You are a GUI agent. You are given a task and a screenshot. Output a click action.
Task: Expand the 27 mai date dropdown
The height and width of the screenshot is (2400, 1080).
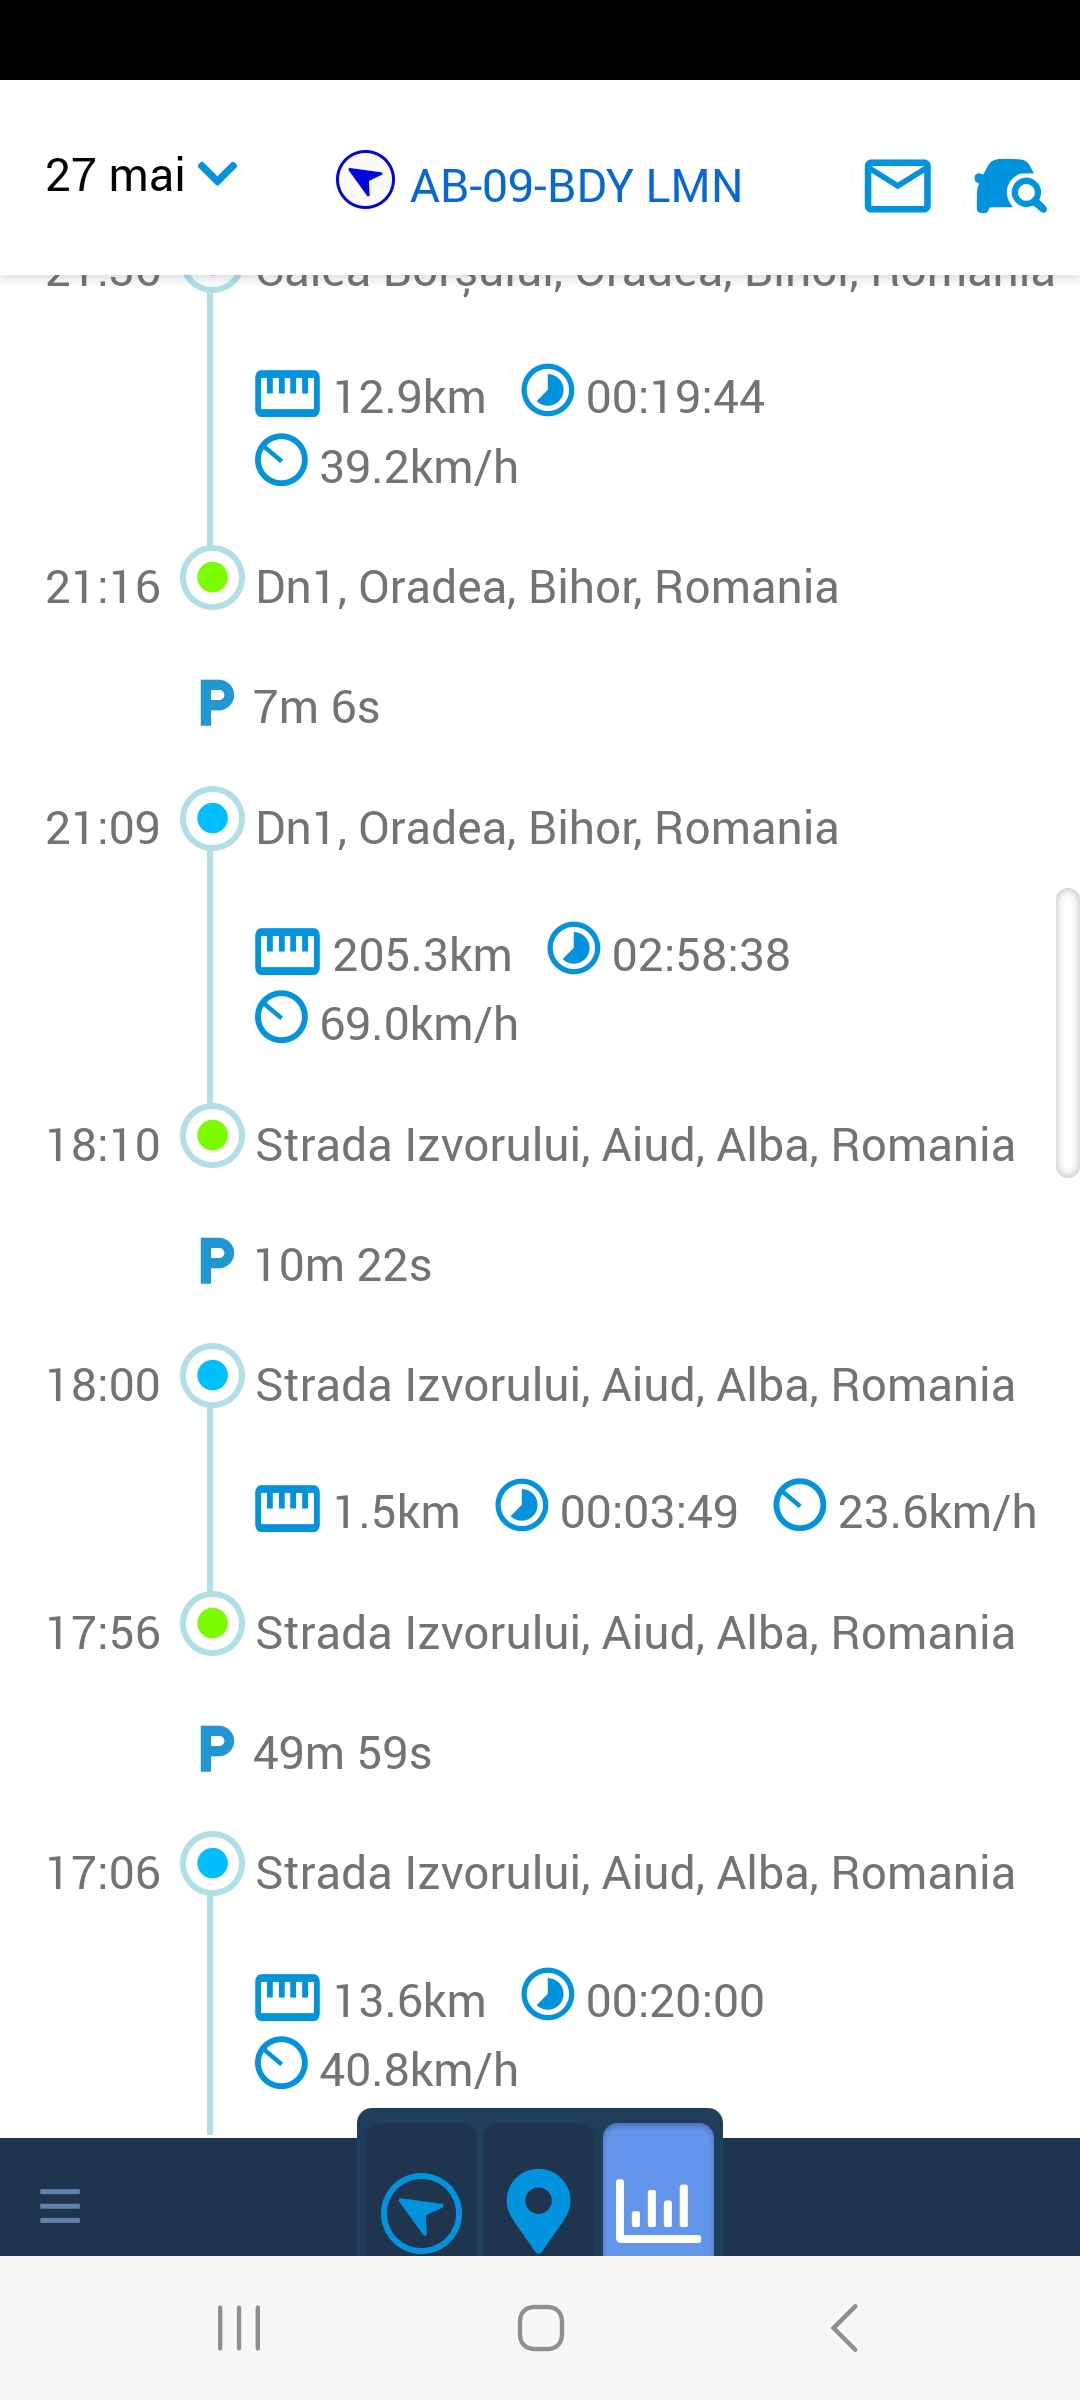(x=140, y=176)
